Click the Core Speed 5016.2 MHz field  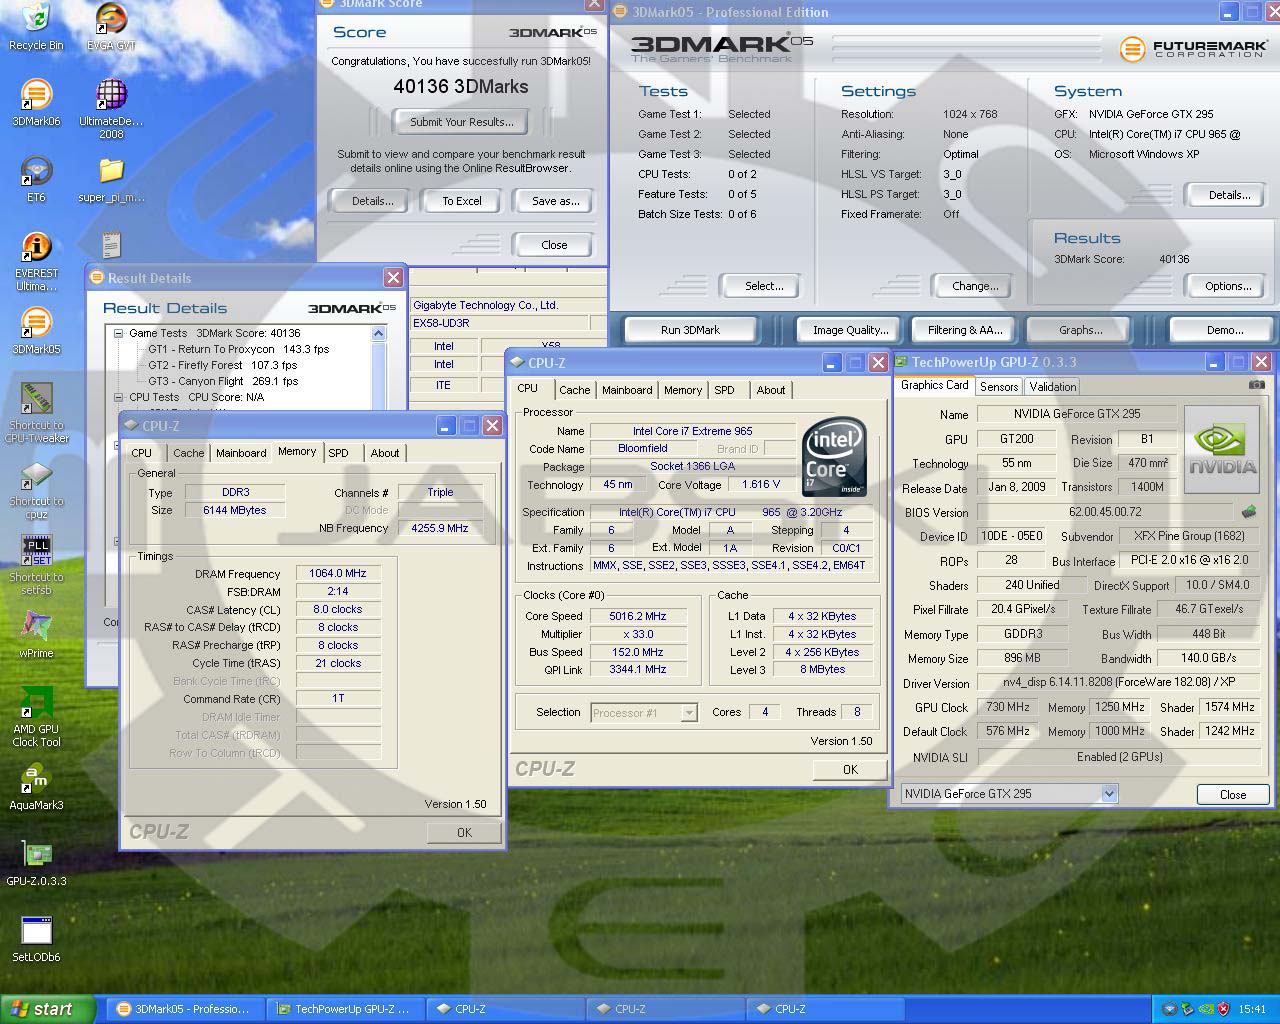click(637, 616)
